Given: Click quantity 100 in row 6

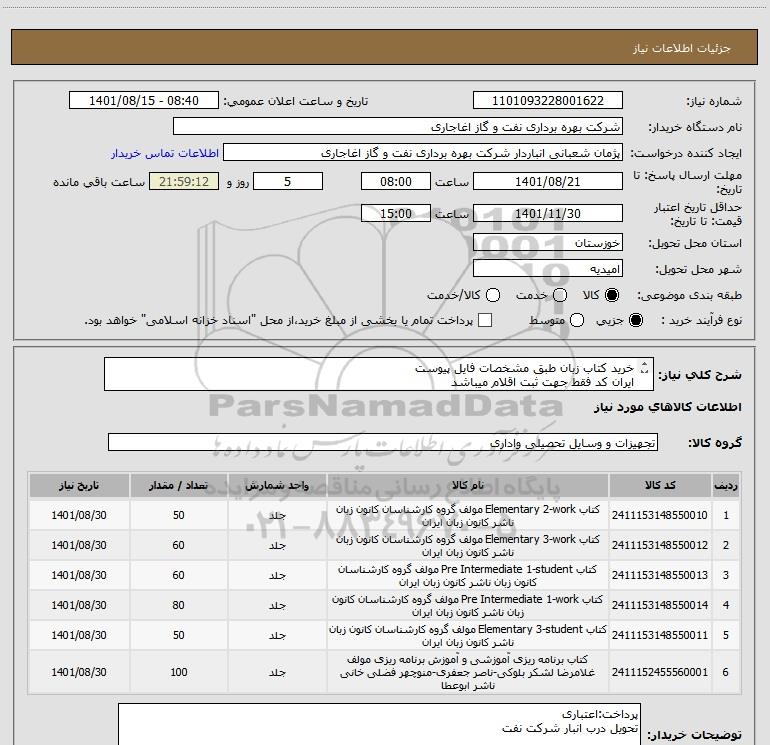Looking at the screenshot, I should point(179,672).
